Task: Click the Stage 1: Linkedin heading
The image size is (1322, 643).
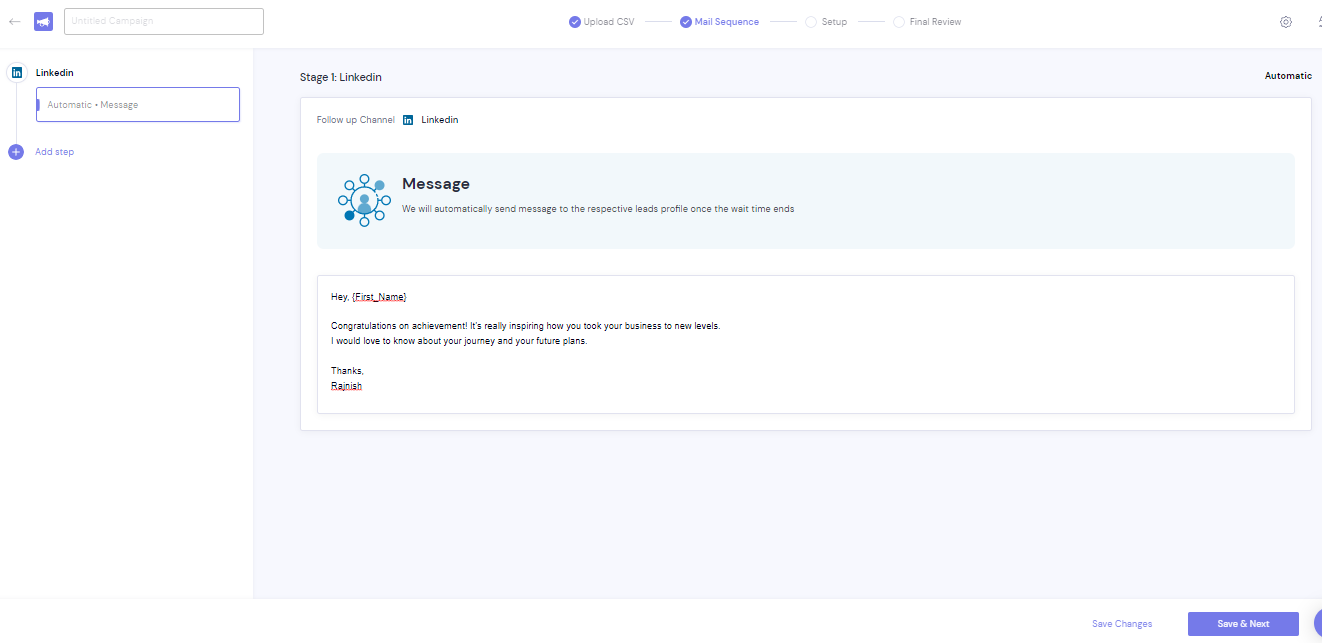Action: click(x=341, y=77)
